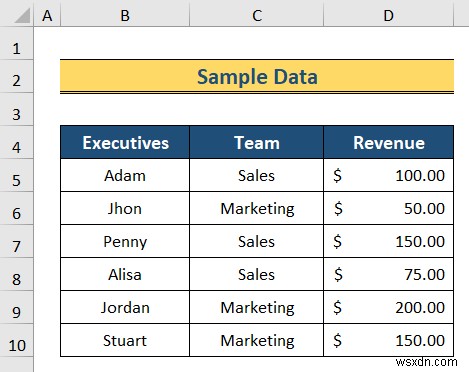Click Stuart's revenue cell 150.00
This screenshot has height=372, width=469.
388,340
